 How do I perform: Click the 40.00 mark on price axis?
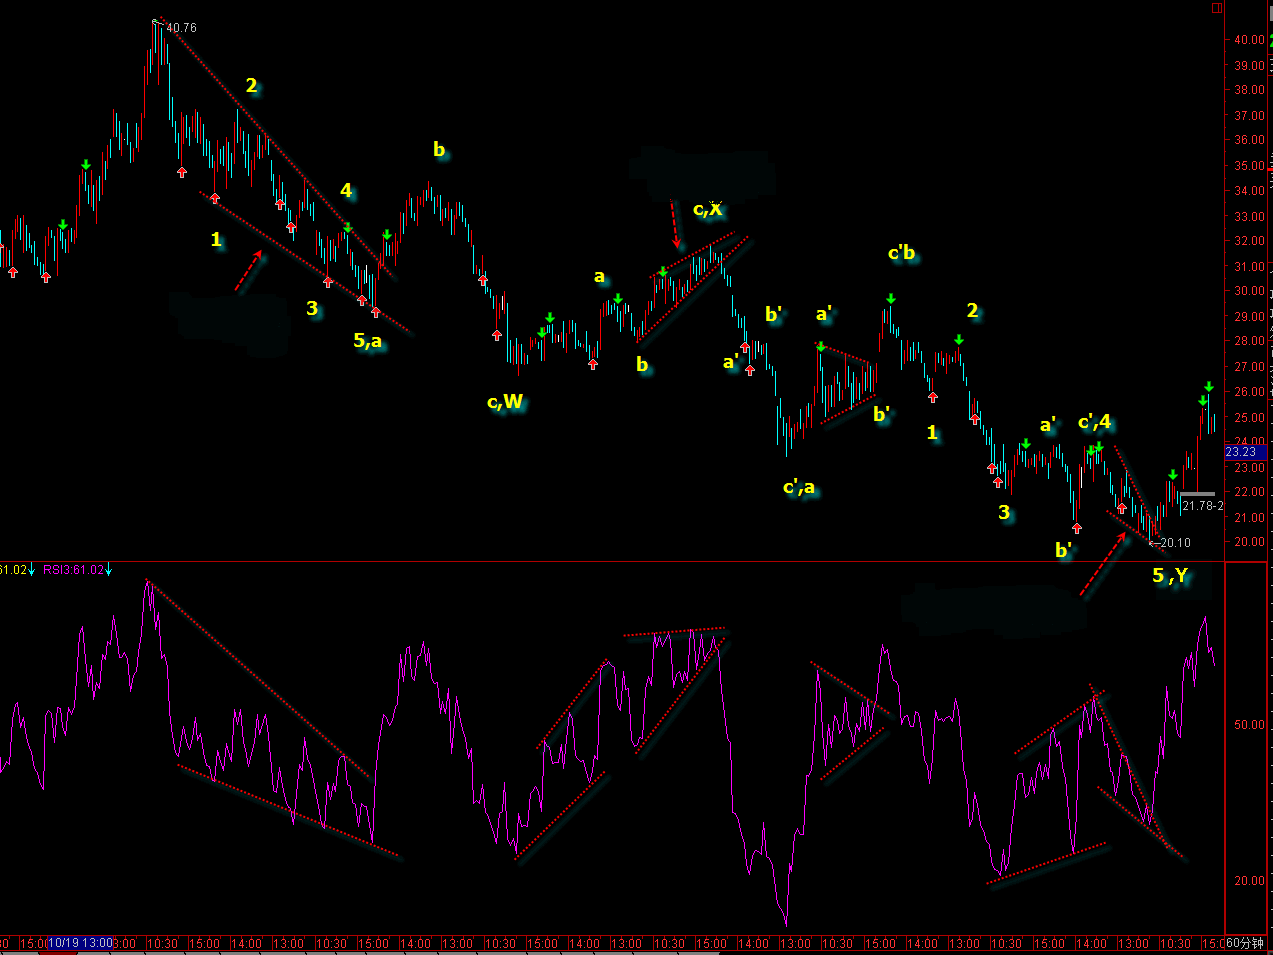(x=1249, y=40)
